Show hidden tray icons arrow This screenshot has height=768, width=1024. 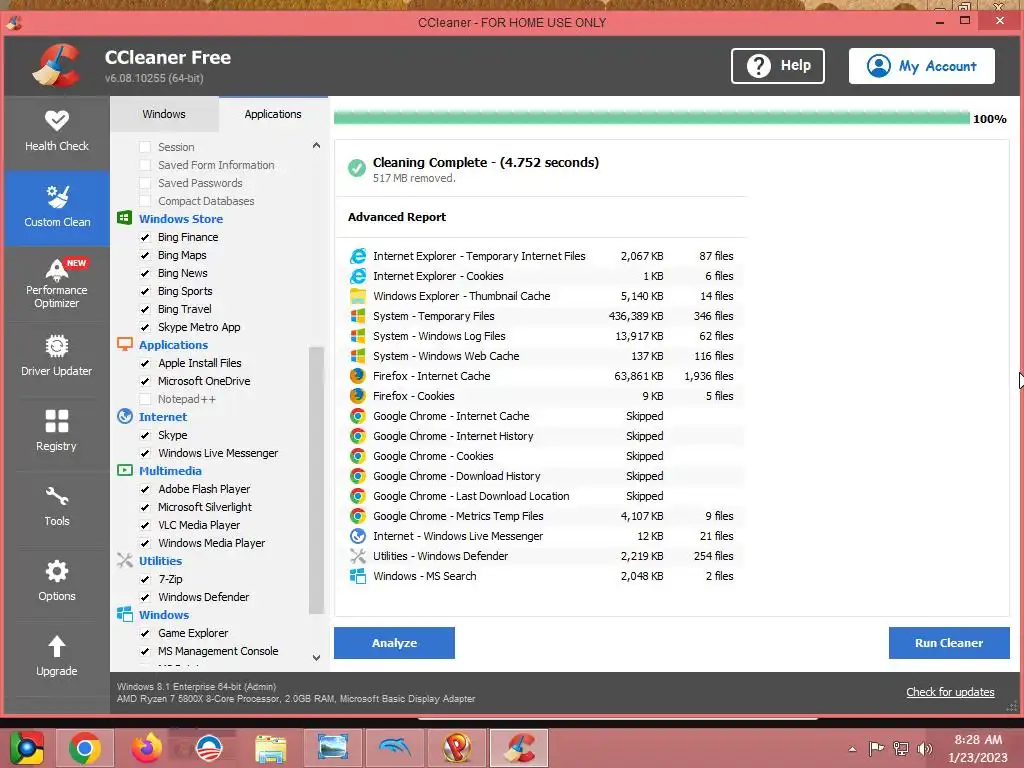point(852,749)
